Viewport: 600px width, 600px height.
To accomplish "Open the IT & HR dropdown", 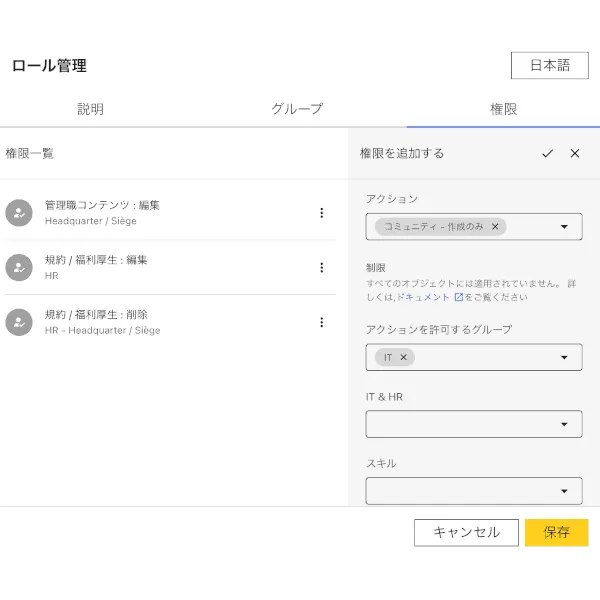I will 474,424.
